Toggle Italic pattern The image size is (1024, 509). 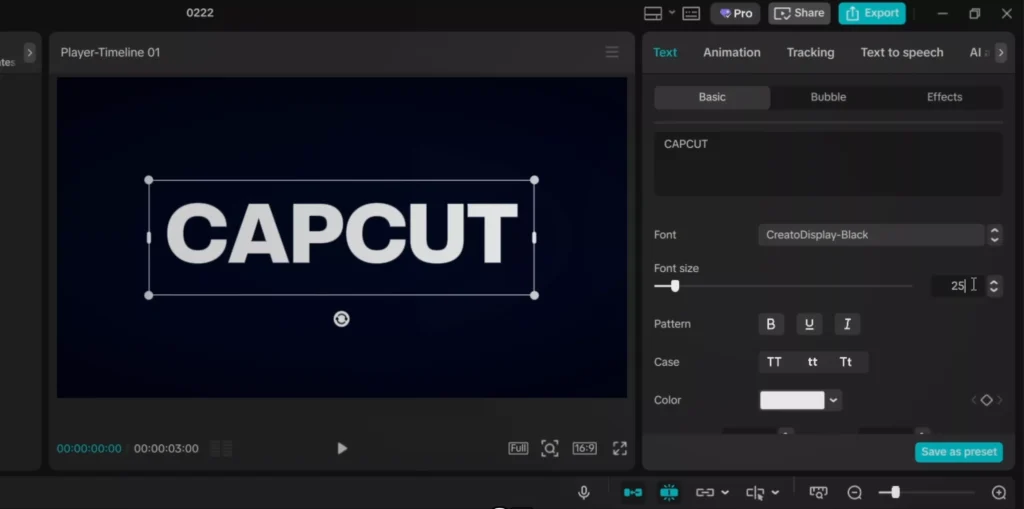click(x=847, y=324)
